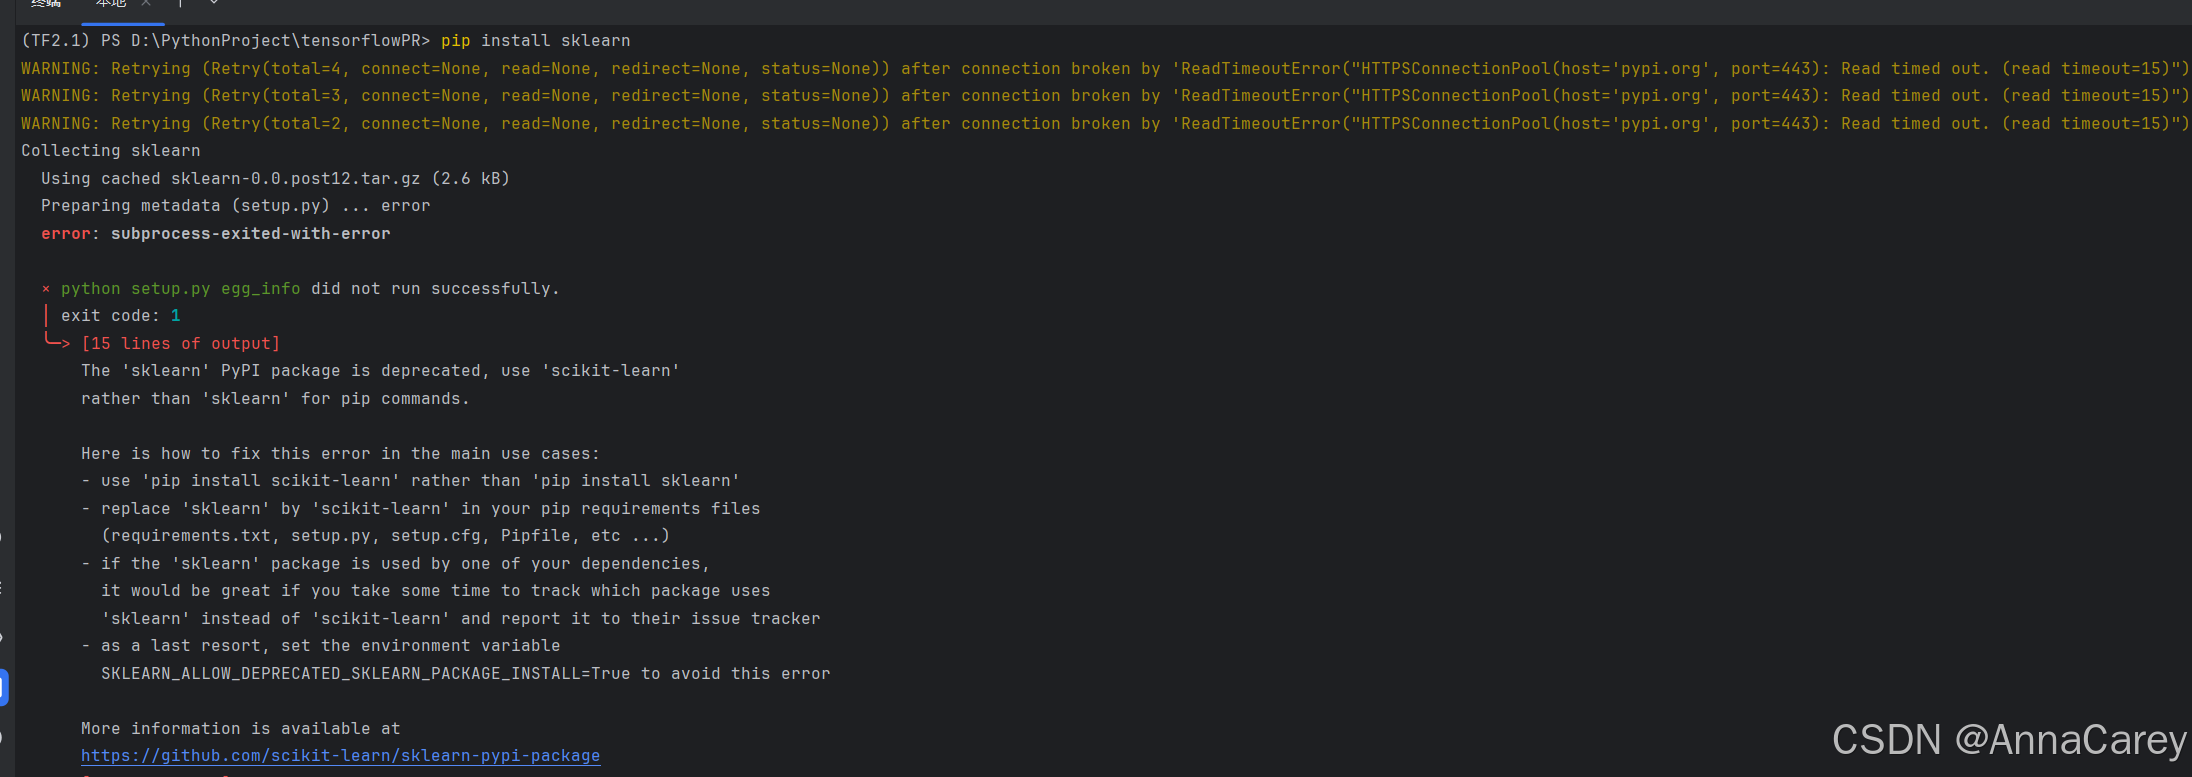Click the red 'error' label before subprocess-exited-with-error

[x=66, y=234]
